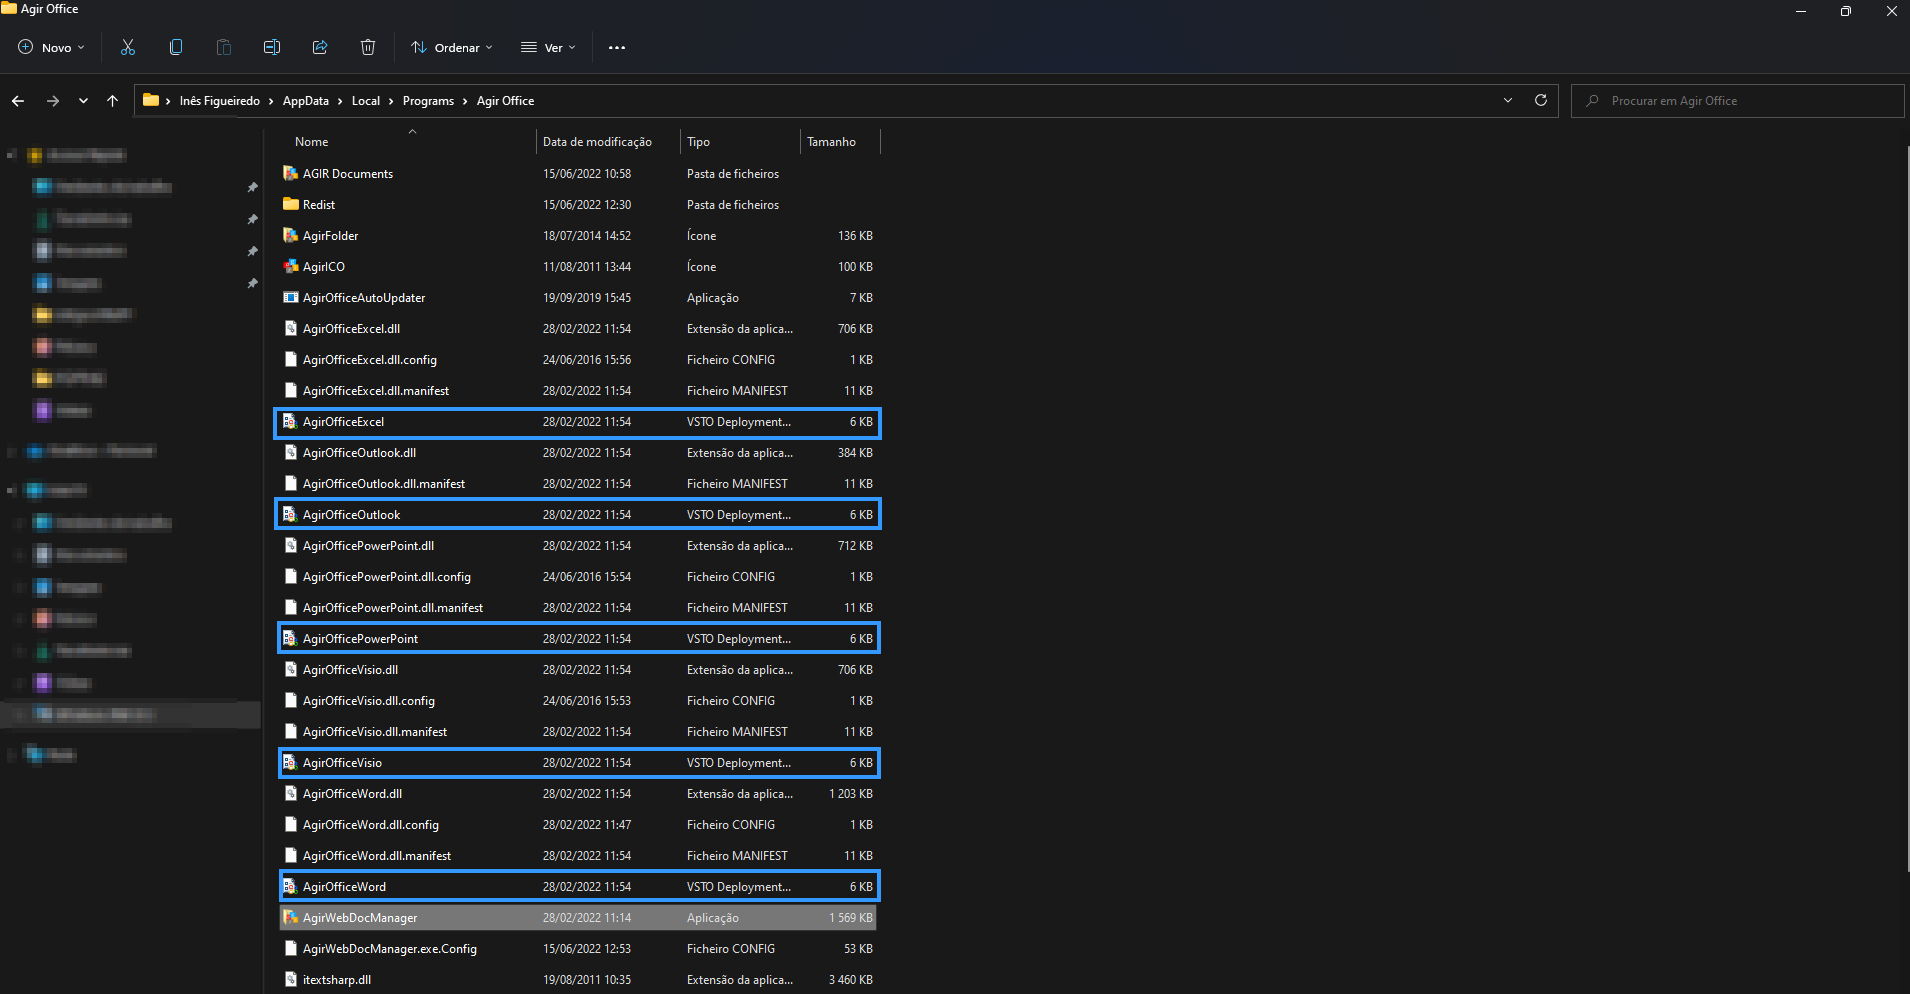Select the Redist folder icon
1910x994 pixels.
[291, 204]
